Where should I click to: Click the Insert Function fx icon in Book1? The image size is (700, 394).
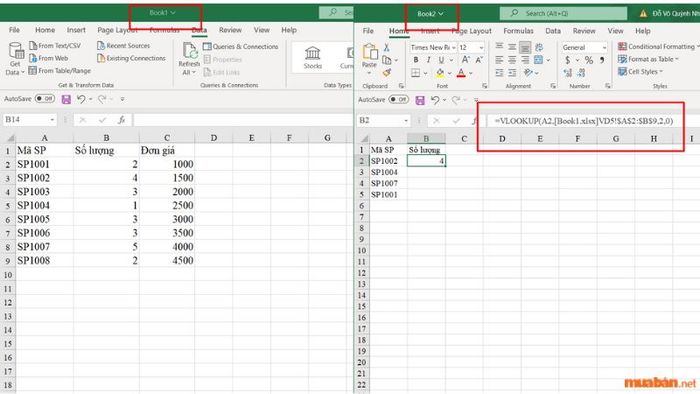click(121, 120)
